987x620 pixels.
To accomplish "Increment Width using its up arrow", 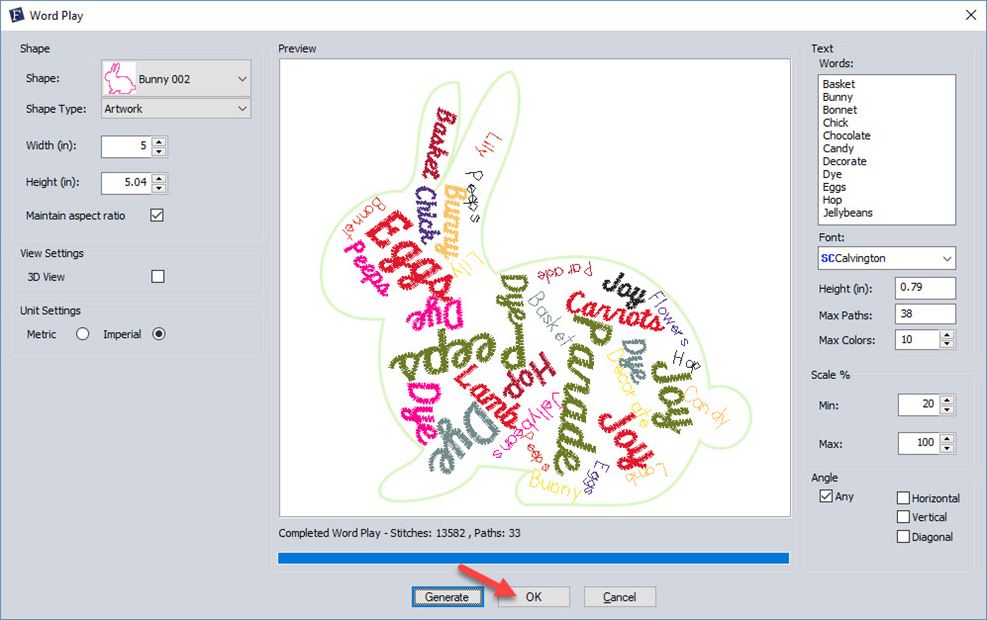I will [x=161, y=141].
